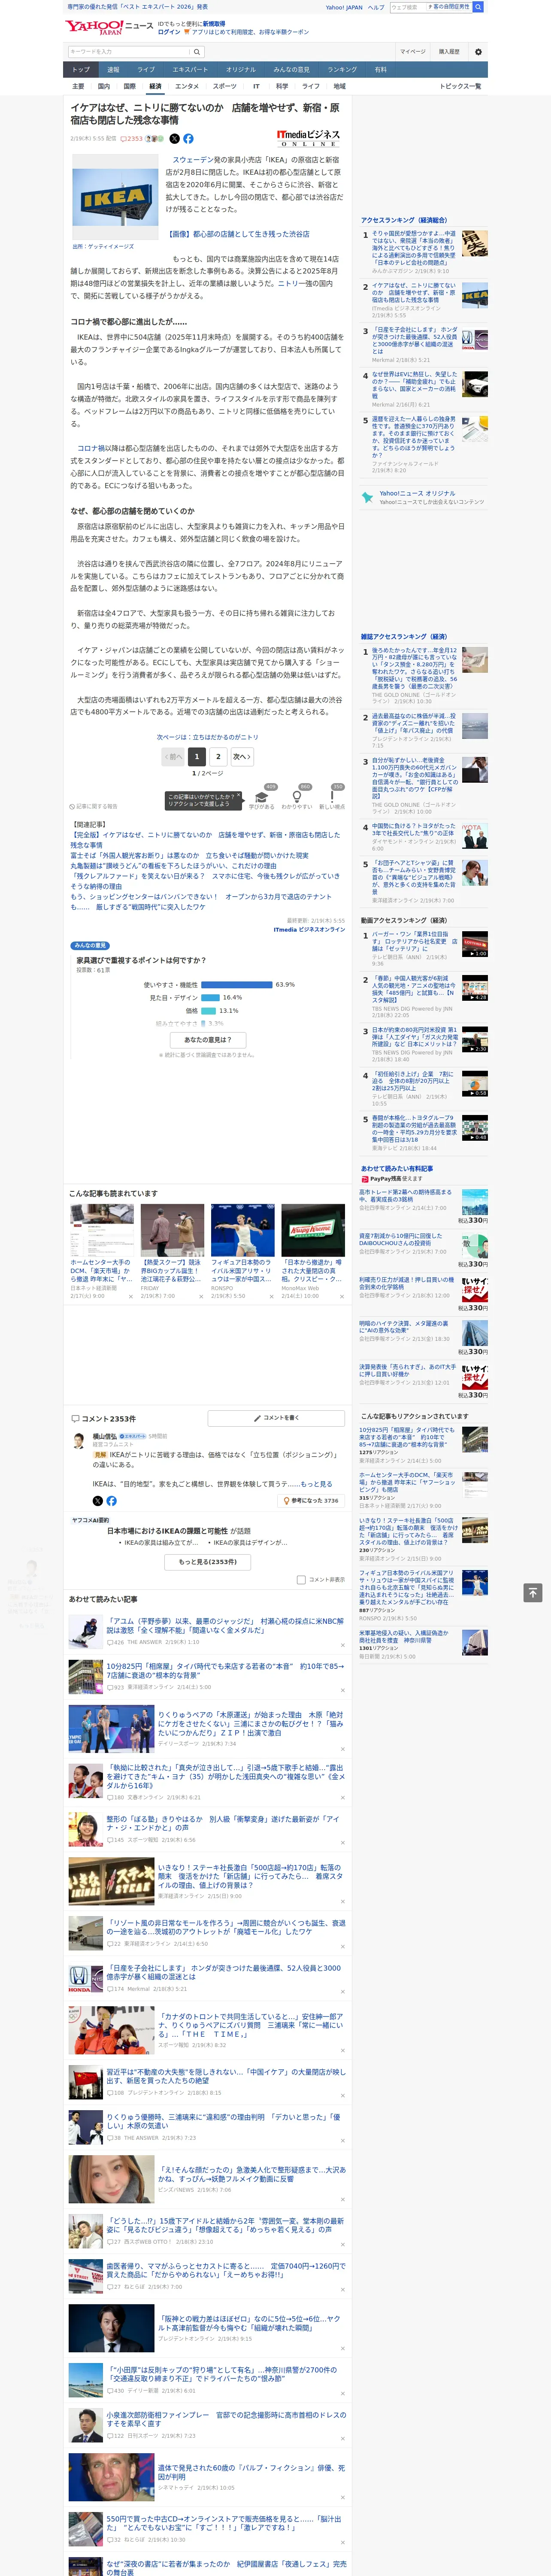Click the あなたの意見は？ poll button
Screen dimensions: 551x2576
click(208, 1040)
